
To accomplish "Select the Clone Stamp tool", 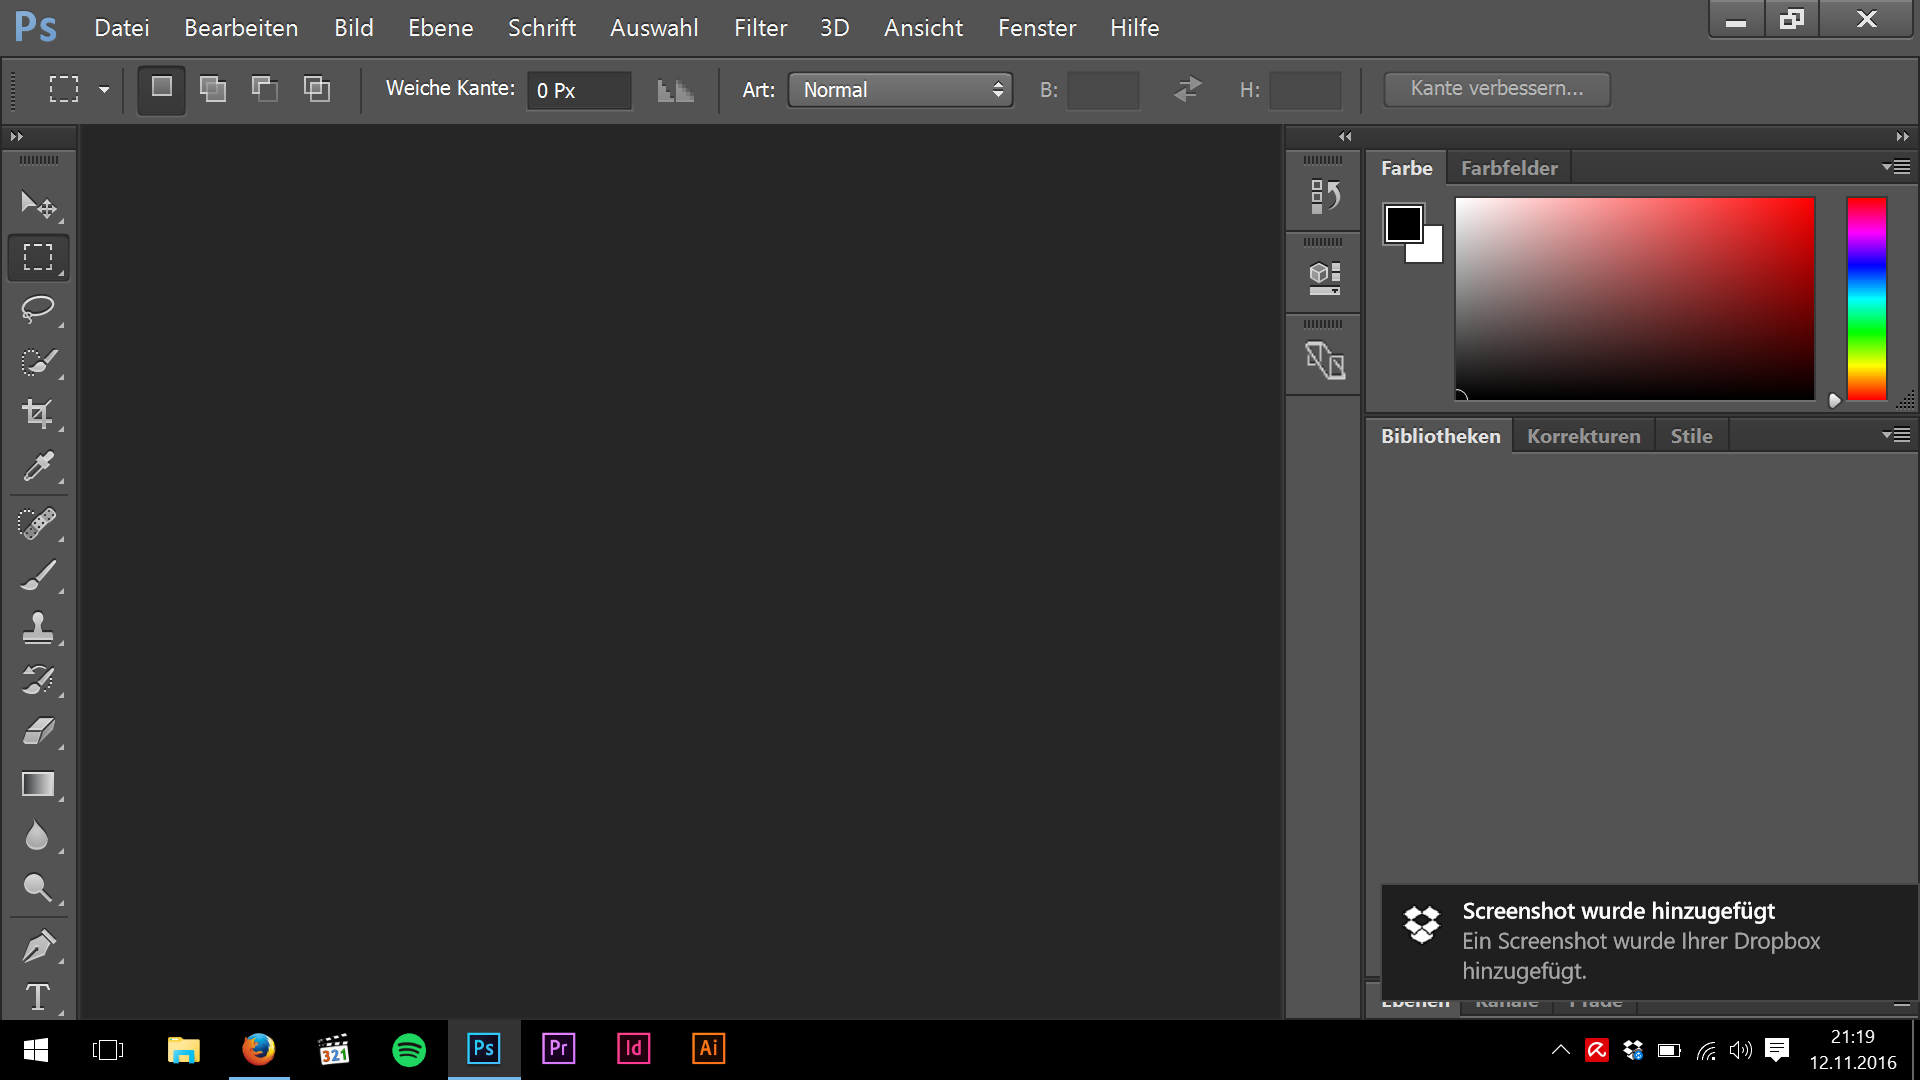I will [38, 628].
